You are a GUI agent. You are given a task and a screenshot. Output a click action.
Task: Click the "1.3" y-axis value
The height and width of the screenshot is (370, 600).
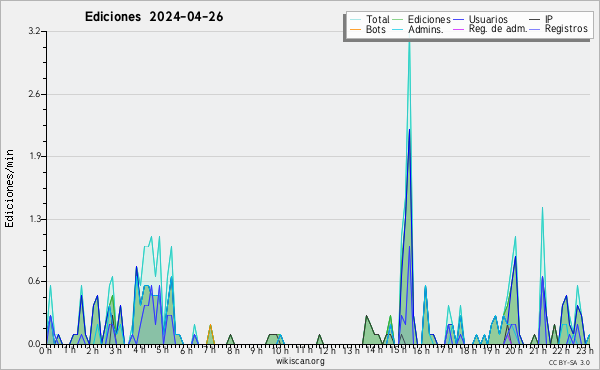pos(34,219)
